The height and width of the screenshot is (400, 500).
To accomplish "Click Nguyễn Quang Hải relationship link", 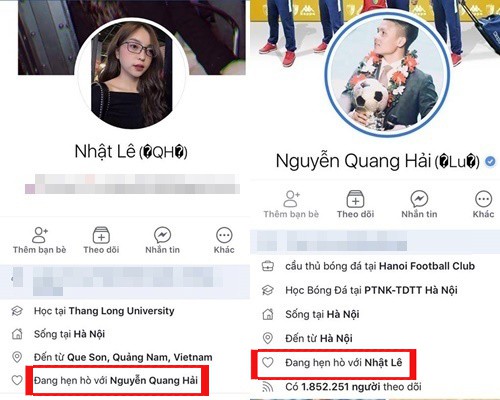I will 154,380.
